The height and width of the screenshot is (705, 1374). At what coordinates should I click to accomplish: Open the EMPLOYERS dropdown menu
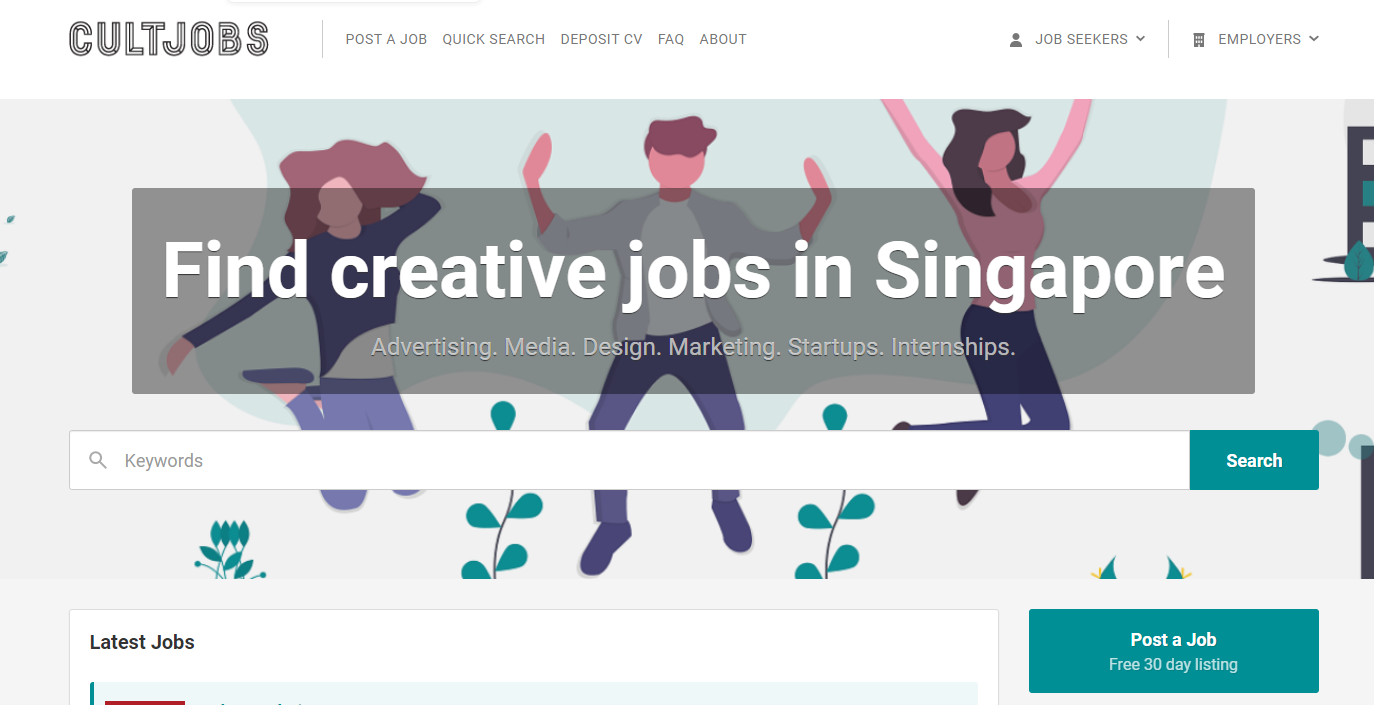[x=1256, y=39]
